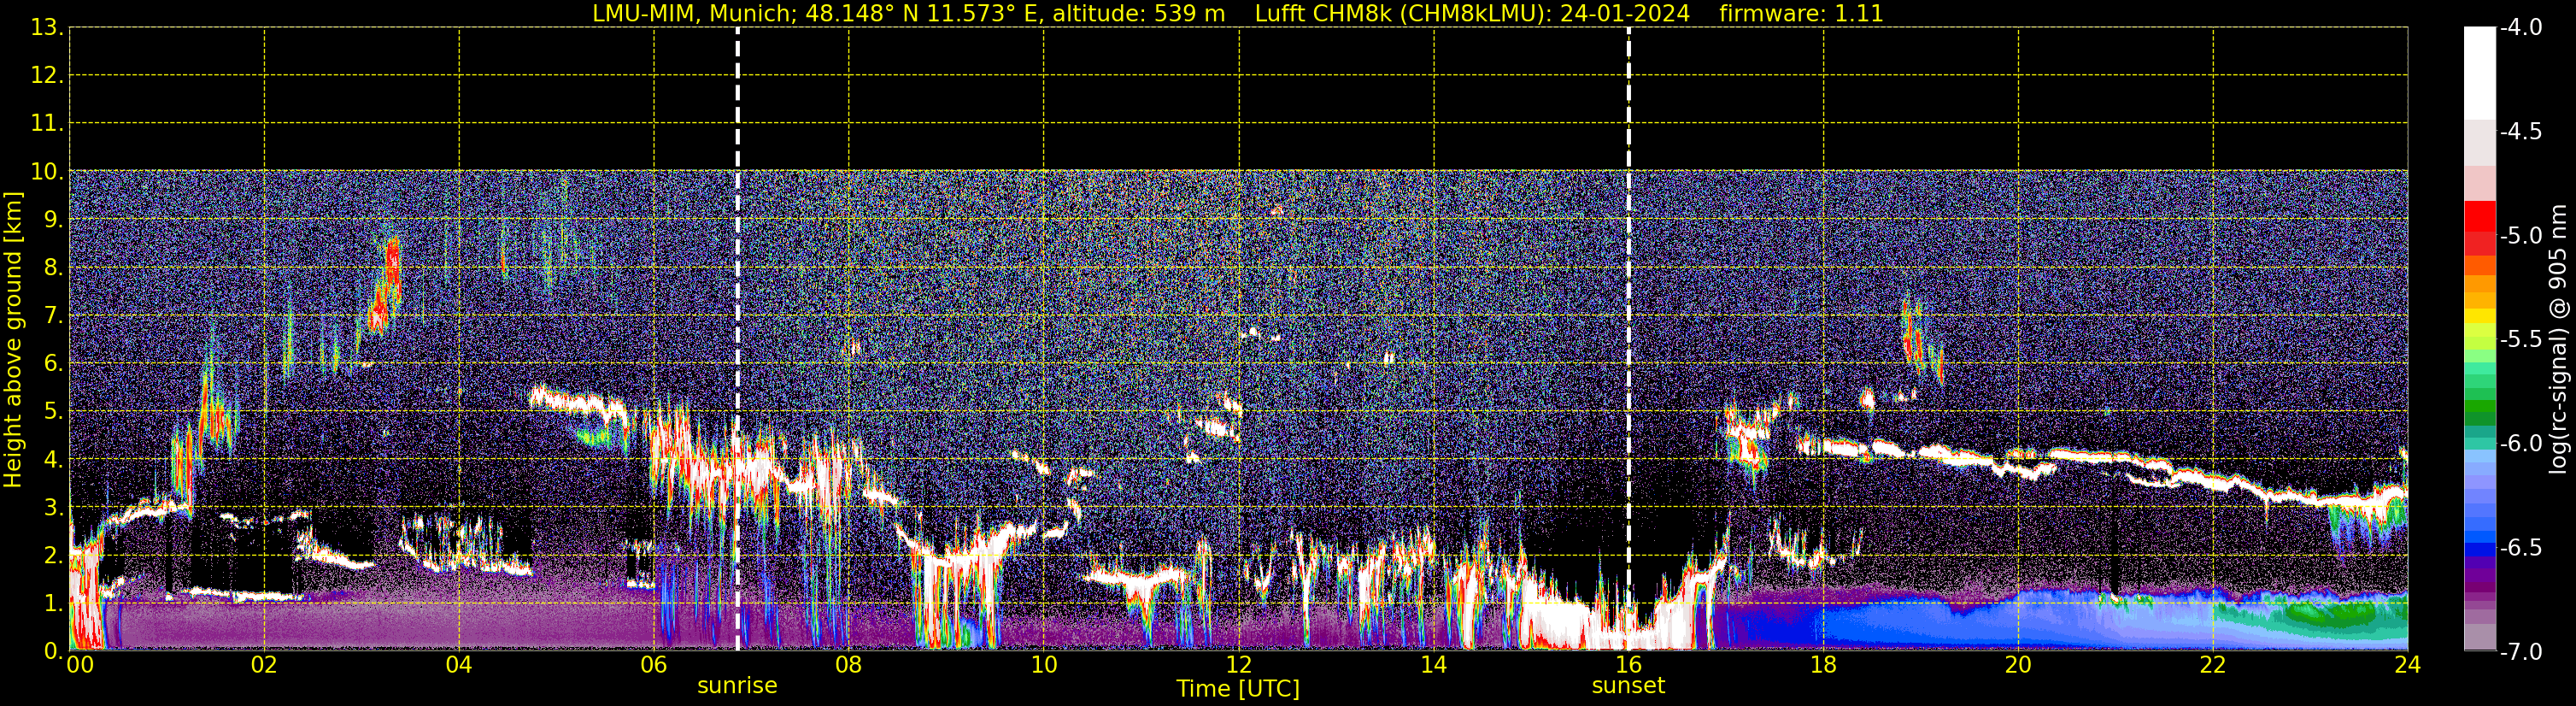Click the '9.' height tick label
This screenshot has width=2576, height=706.
click(53, 220)
